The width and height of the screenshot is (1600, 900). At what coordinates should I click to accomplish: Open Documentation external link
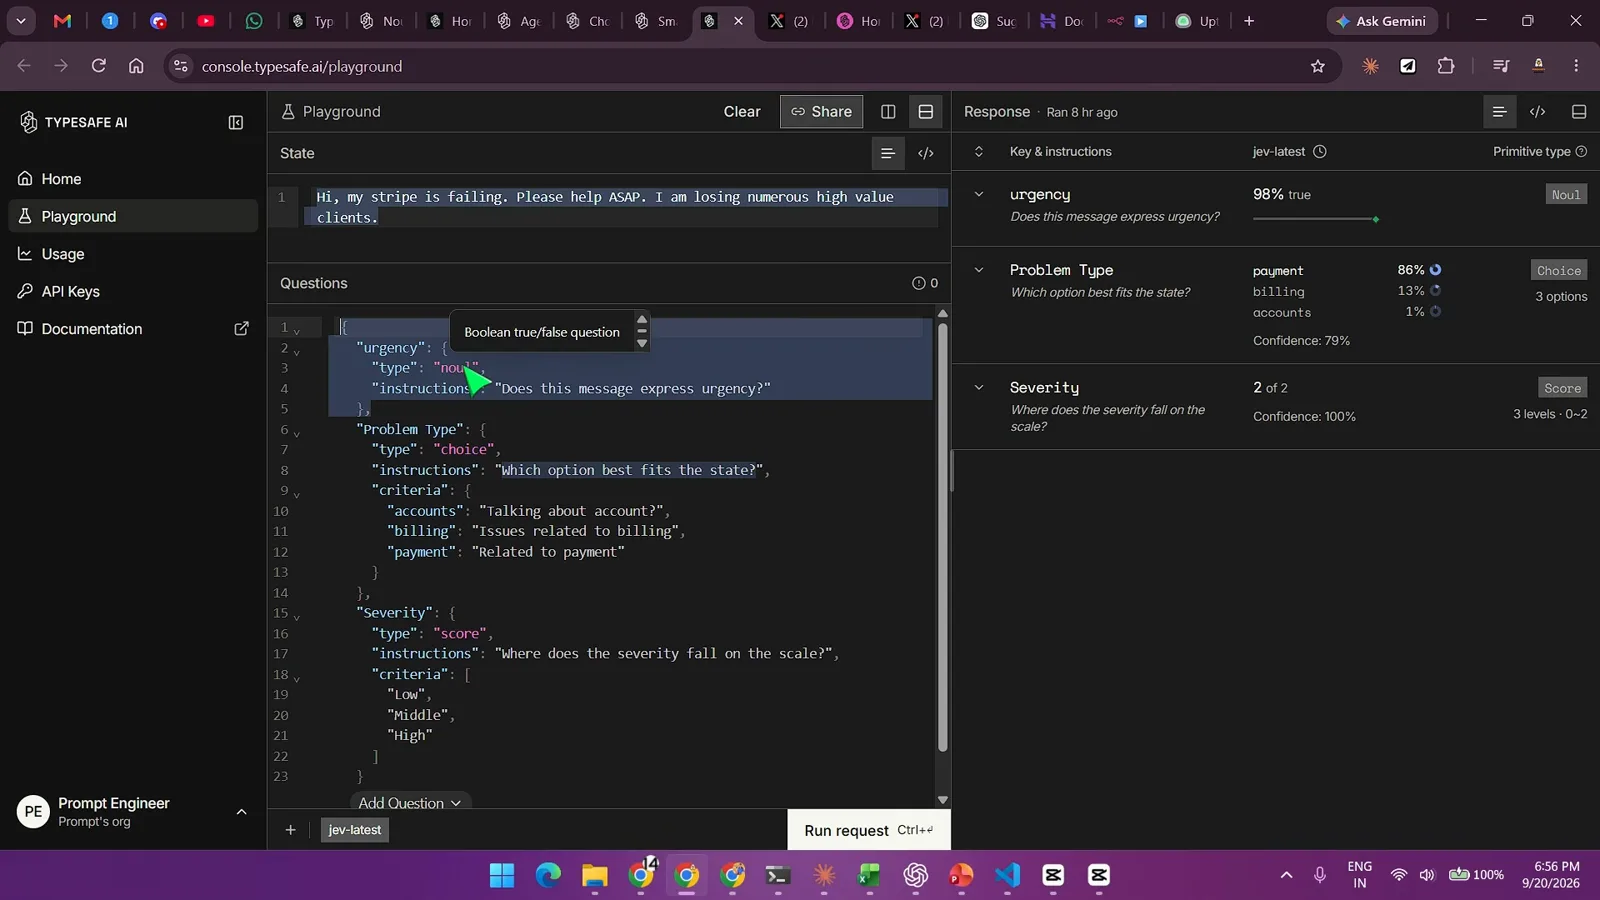point(132,329)
